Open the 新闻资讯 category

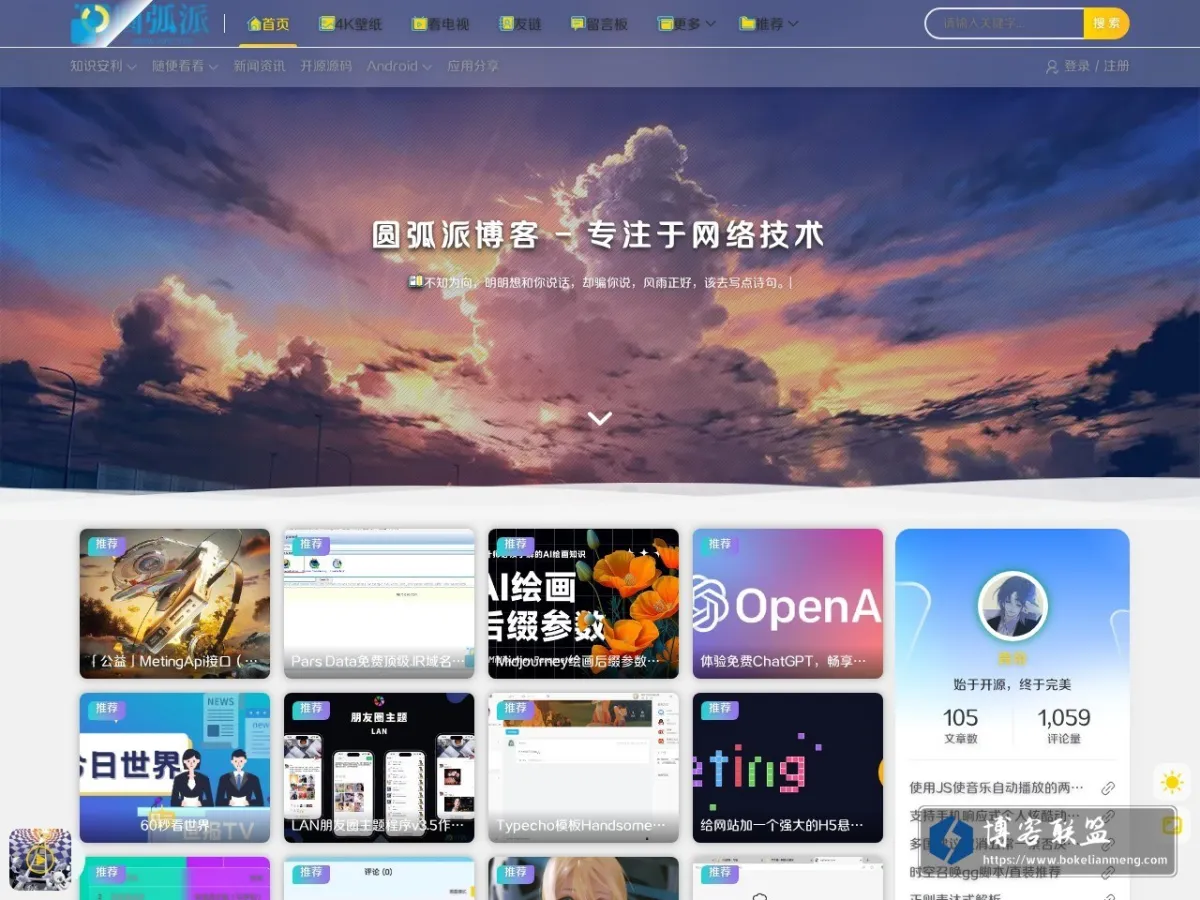coord(259,66)
